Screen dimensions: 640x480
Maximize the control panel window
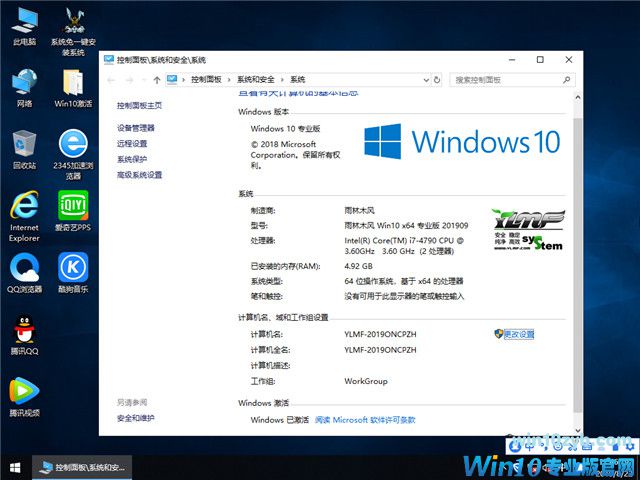(540, 60)
